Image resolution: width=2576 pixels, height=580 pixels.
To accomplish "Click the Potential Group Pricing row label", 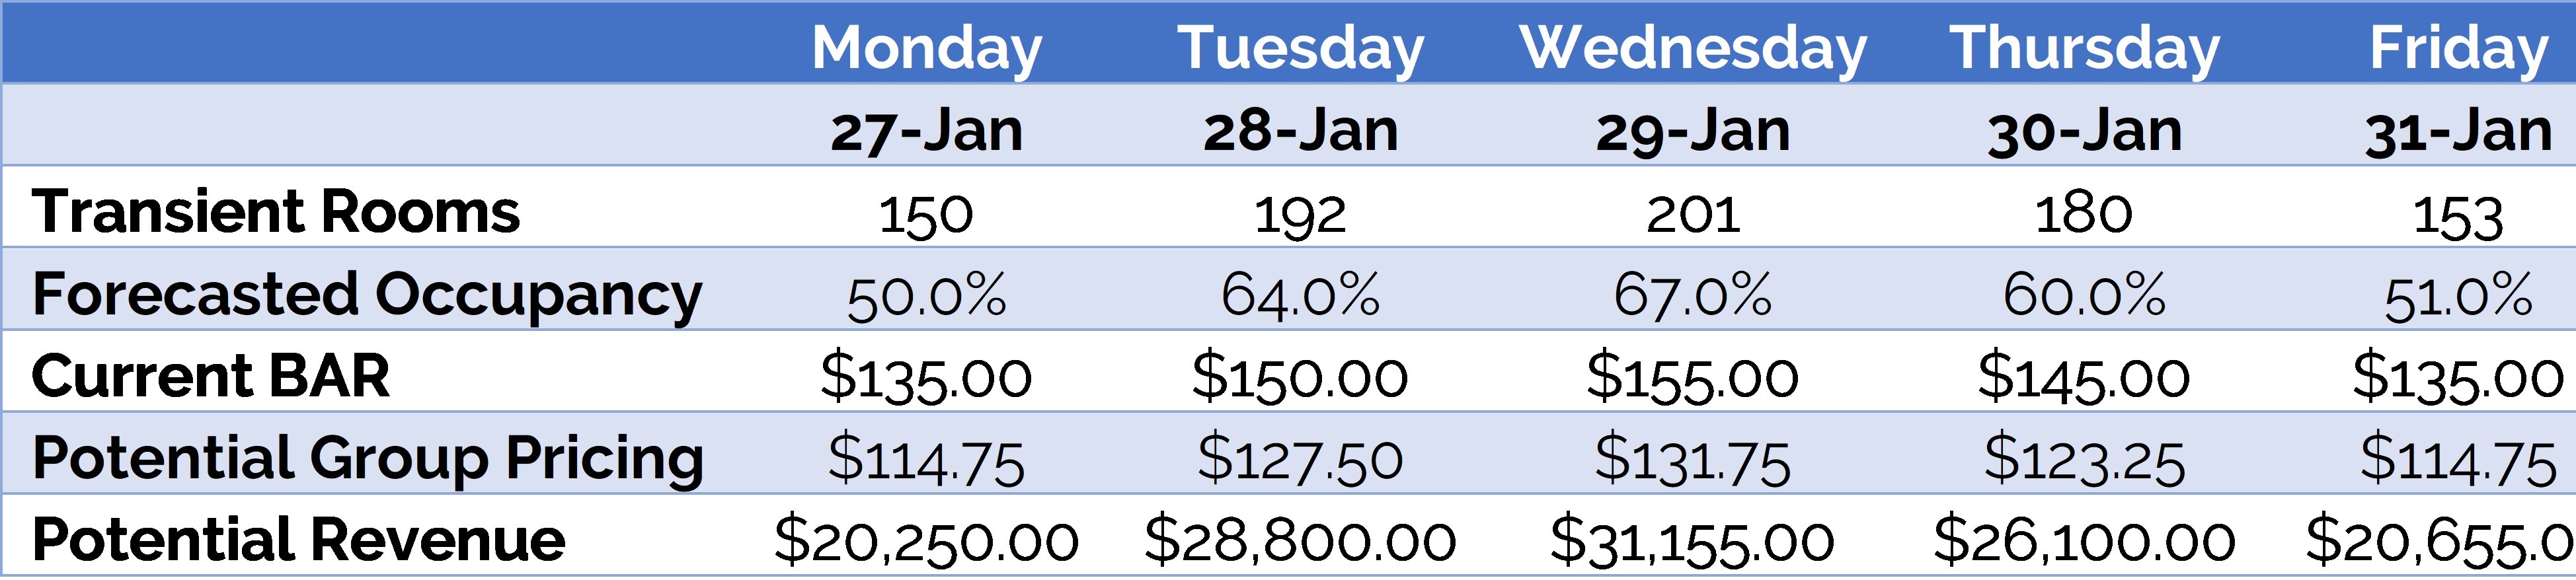I will (x=368, y=458).
